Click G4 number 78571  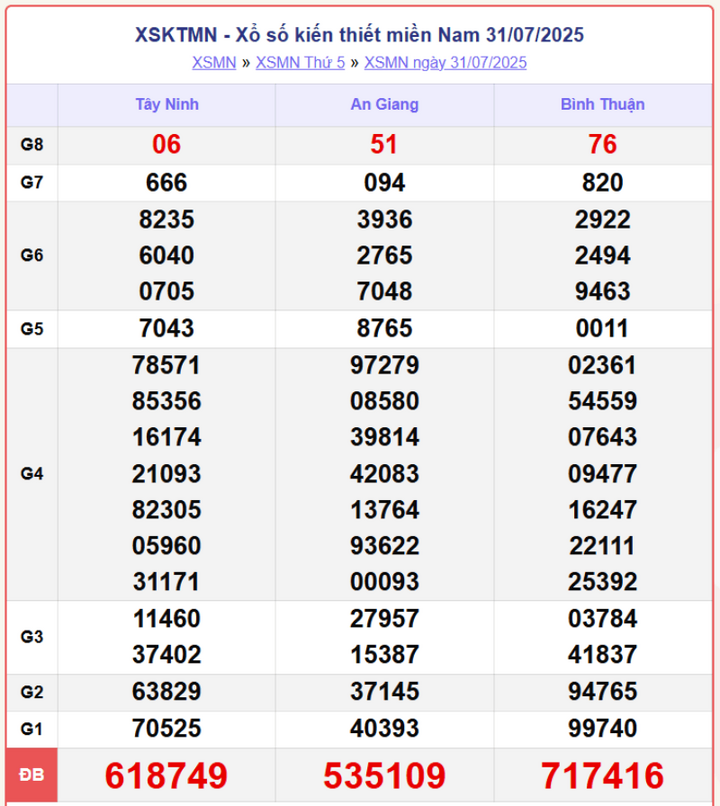(x=167, y=365)
